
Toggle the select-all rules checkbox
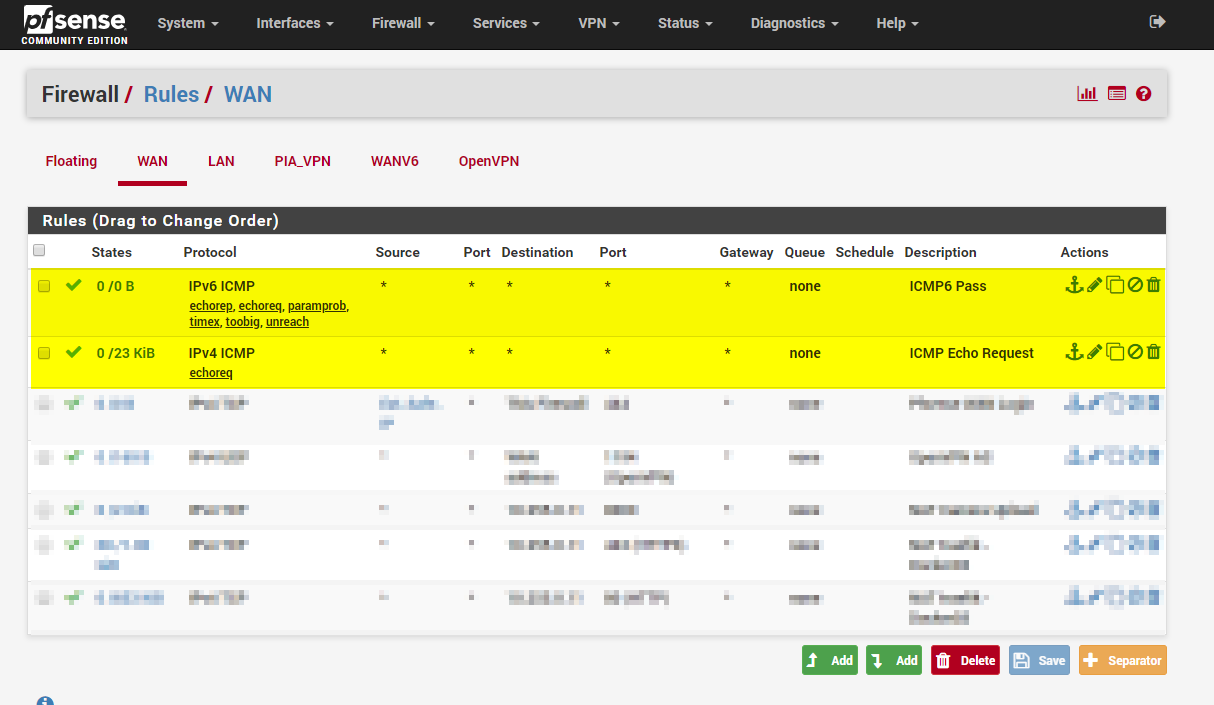39,250
